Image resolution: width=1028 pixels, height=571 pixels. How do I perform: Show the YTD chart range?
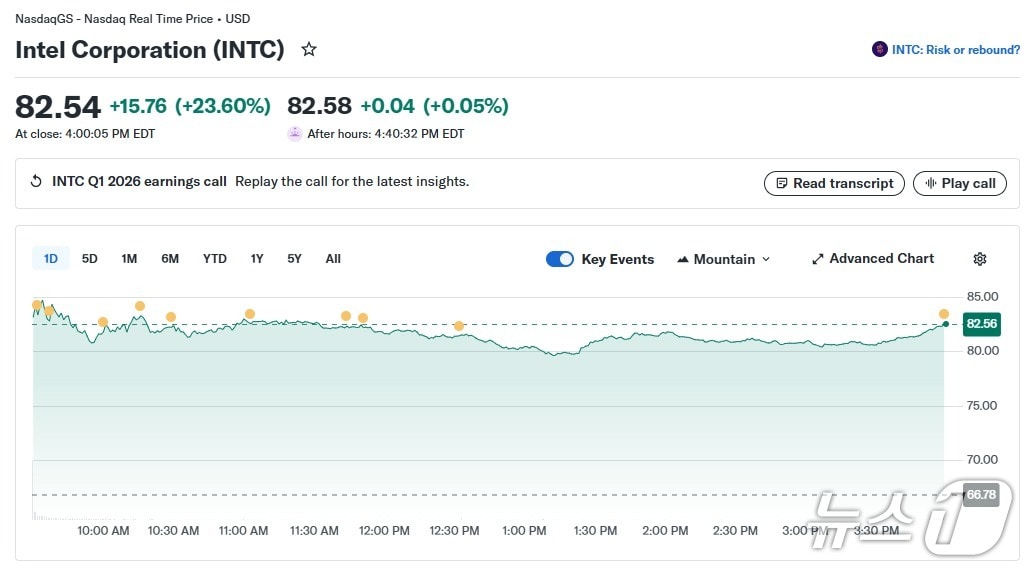pyautogui.click(x=215, y=259)
